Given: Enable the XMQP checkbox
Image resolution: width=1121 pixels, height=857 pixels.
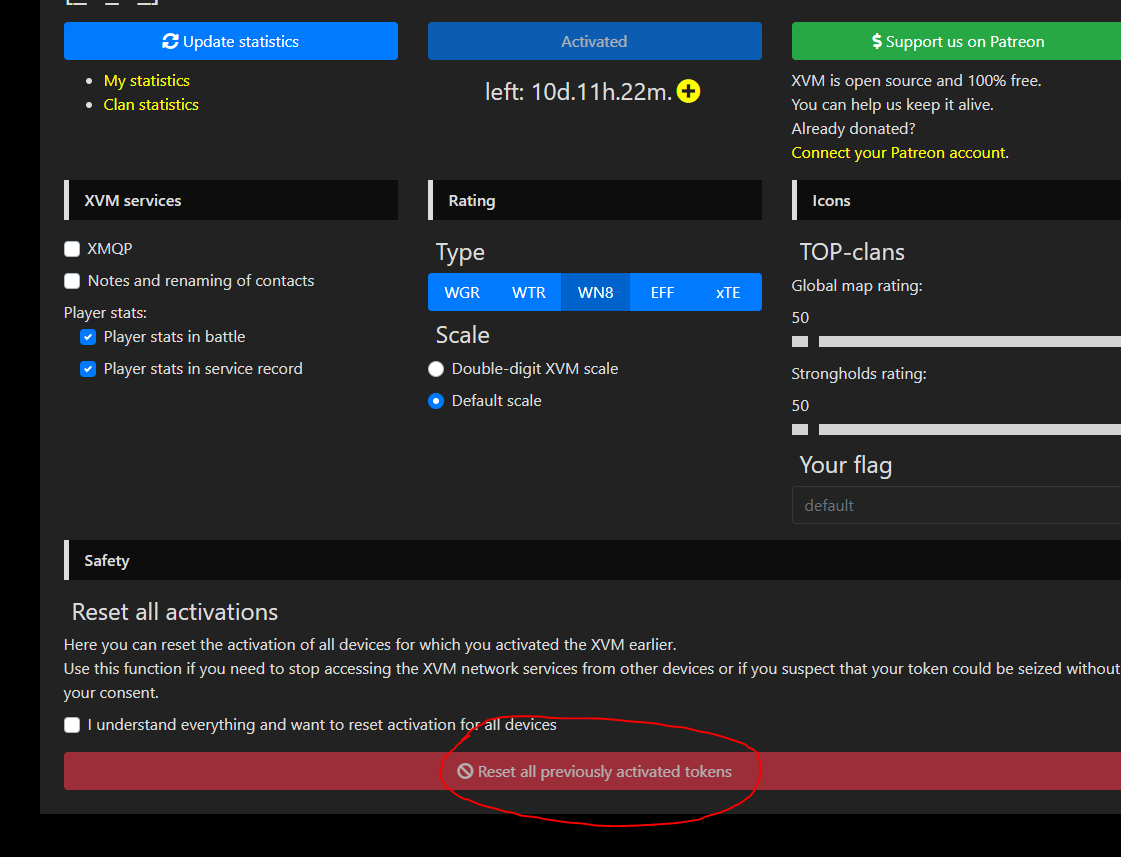Looking at the screenshot, I should coord(72,249).
